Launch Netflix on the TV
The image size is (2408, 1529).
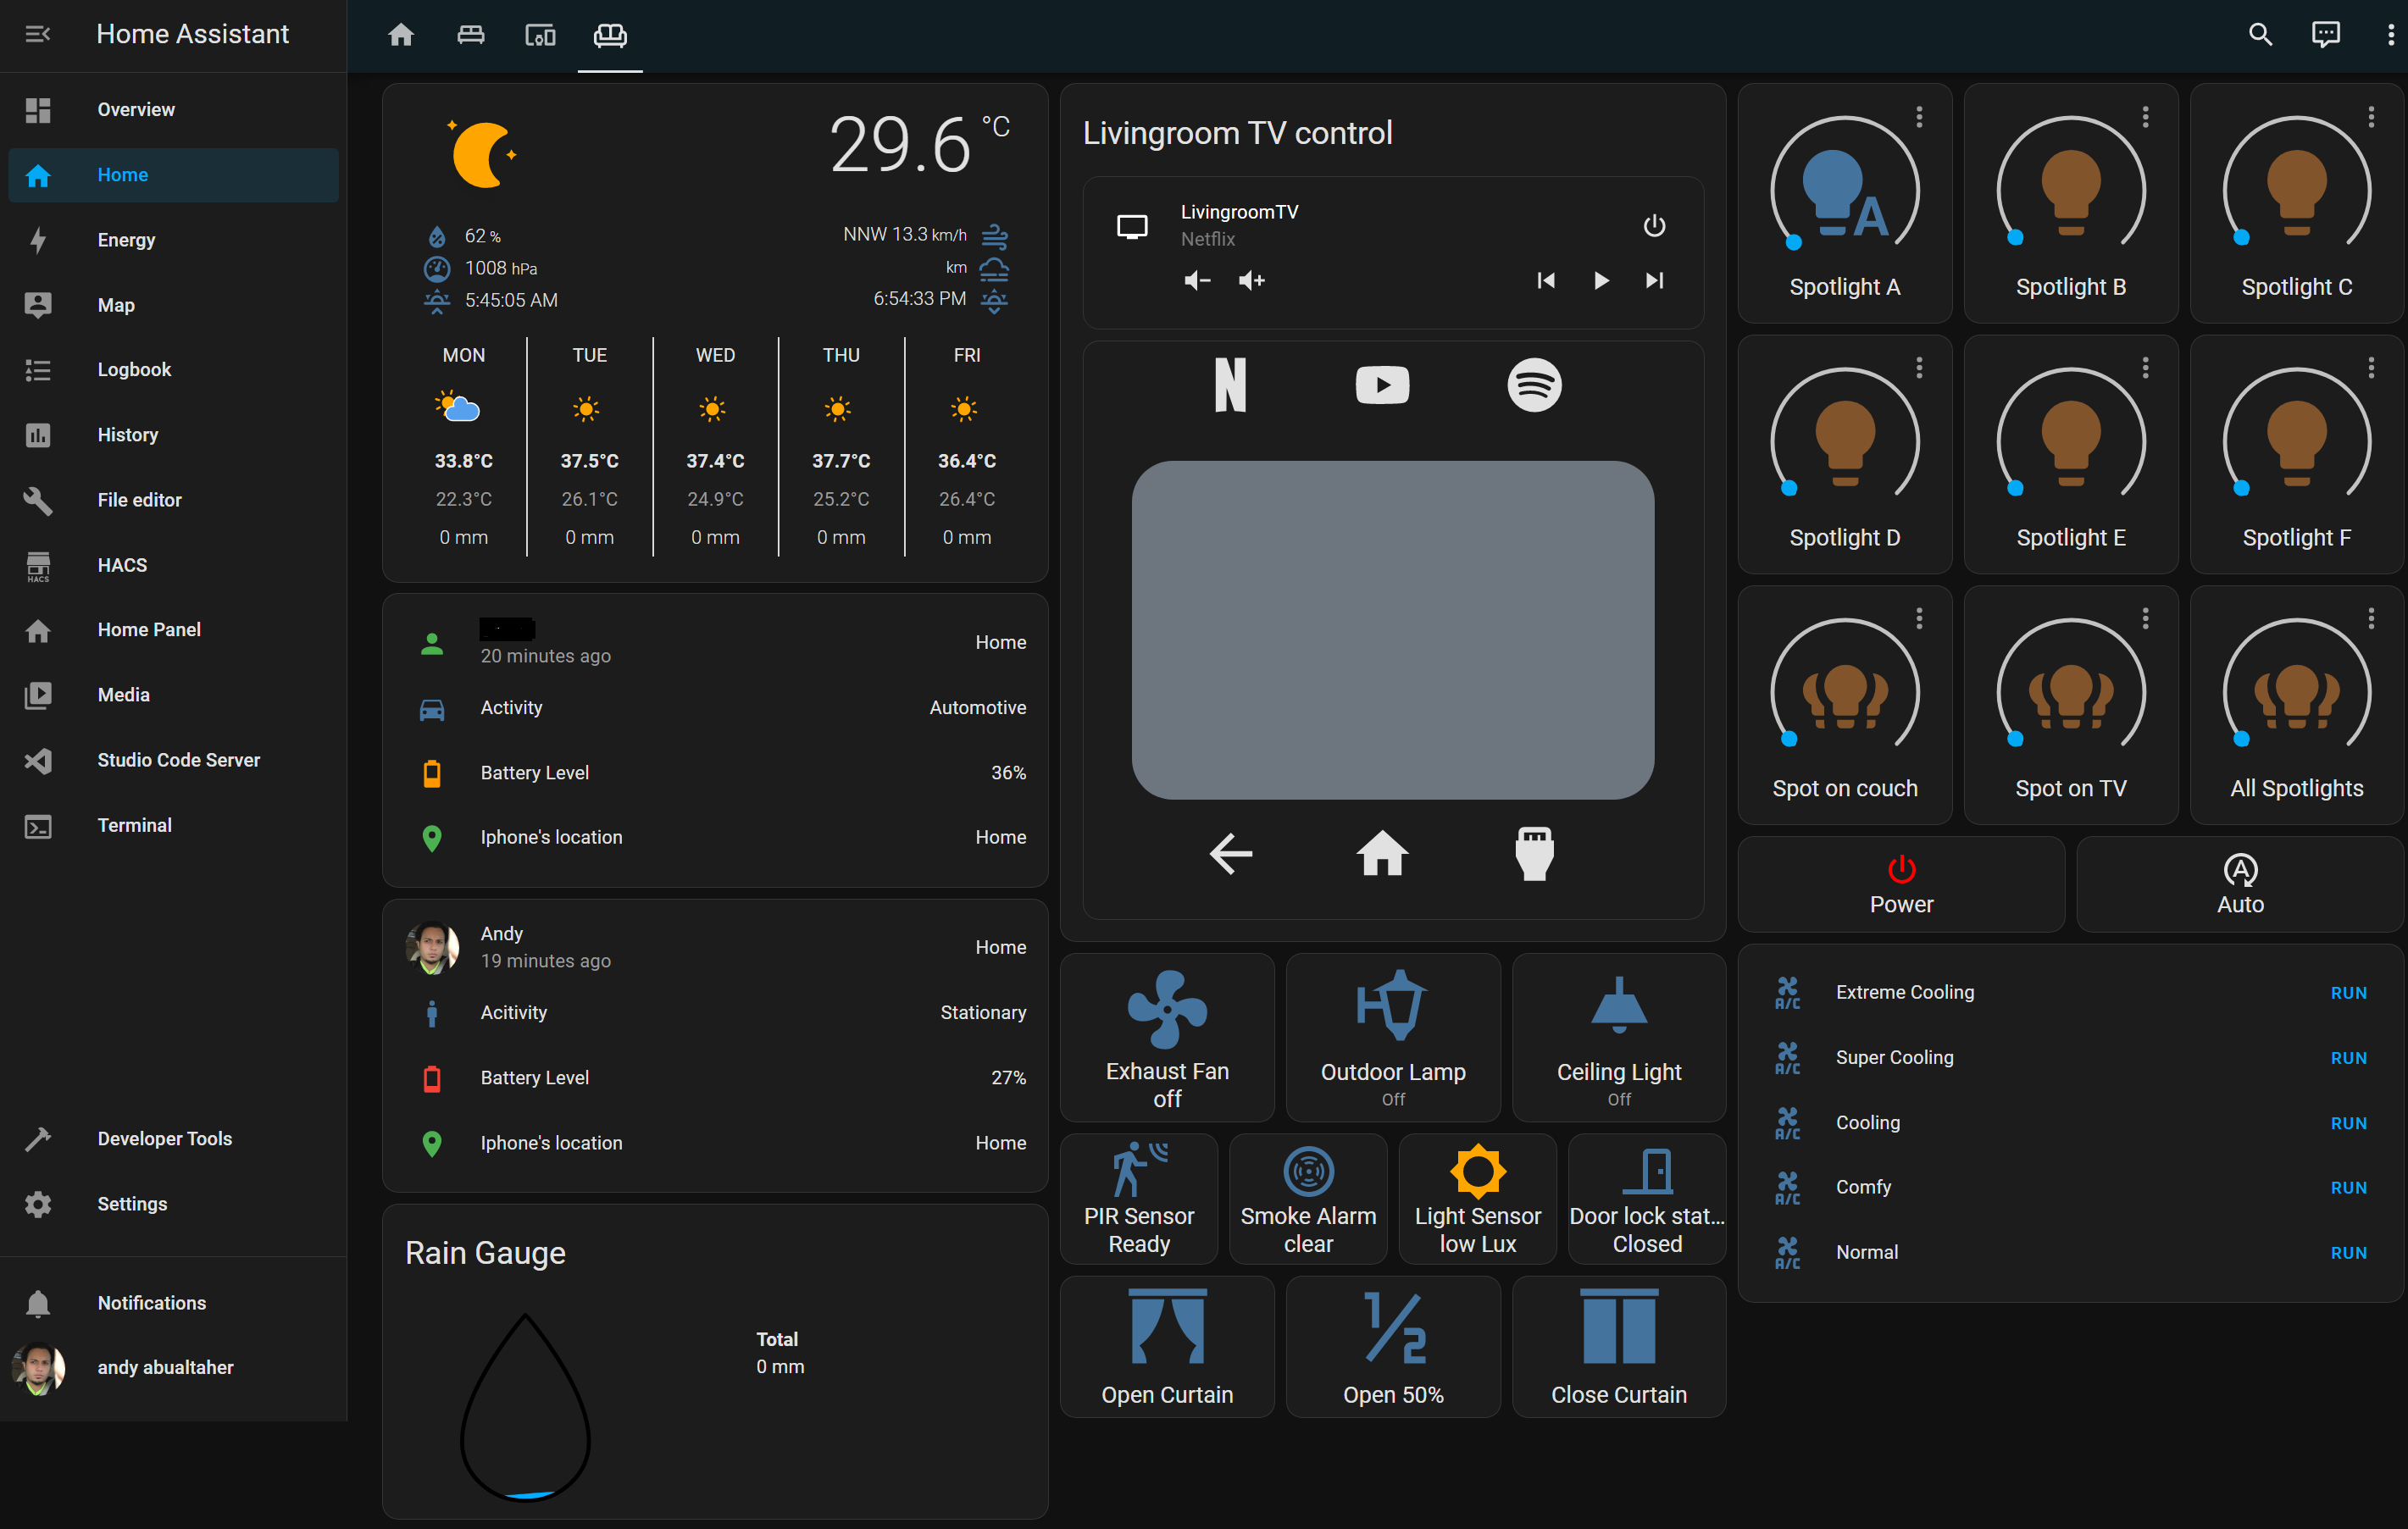pyautogui.click(x=1230, y=385)
